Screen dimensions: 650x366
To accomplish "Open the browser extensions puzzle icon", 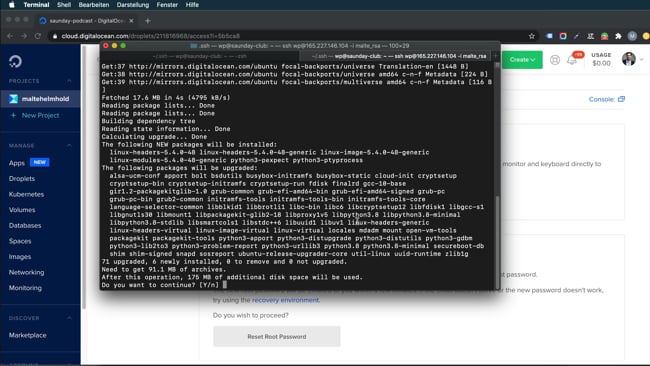I will pyautogui.click(x=618, y=36).
